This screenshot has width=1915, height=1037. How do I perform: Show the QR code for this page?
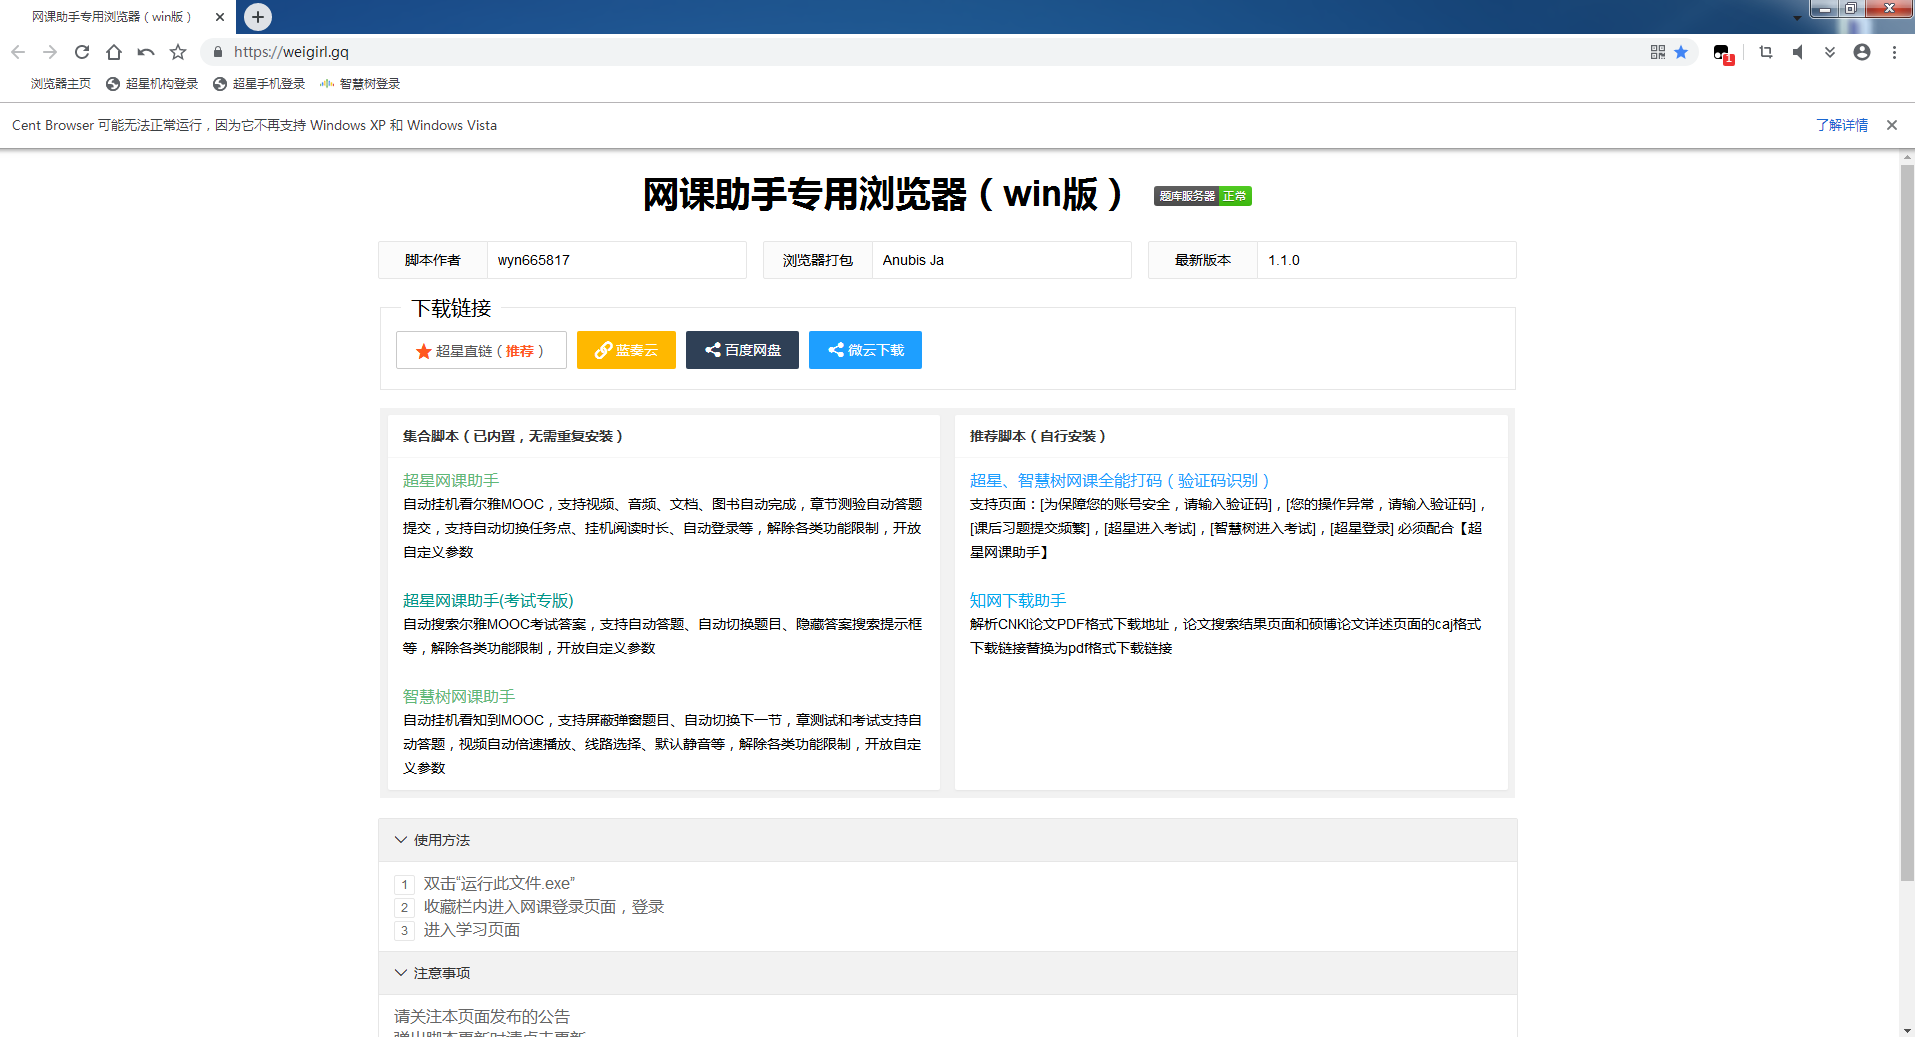1658,52
